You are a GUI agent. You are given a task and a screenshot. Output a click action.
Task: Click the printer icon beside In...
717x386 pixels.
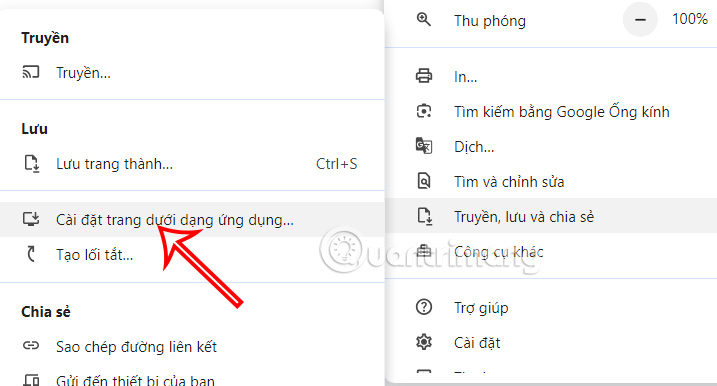tap(423, 75)
